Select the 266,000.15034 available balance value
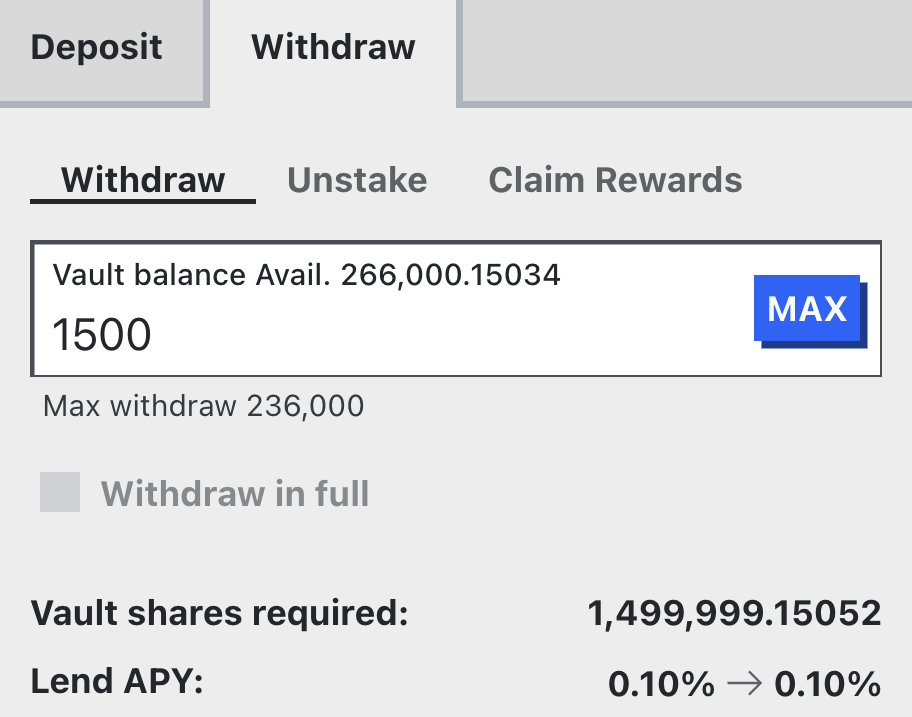Image resolution: width=912 pixels, height=717 pixels. [x=450, y=274]
